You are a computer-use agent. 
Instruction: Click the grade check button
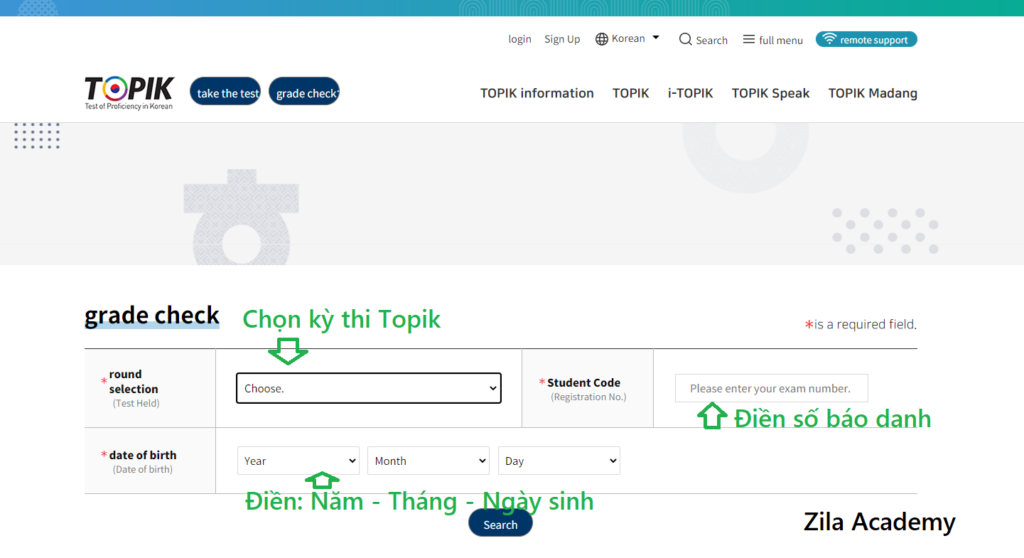(x=304, y=91)
